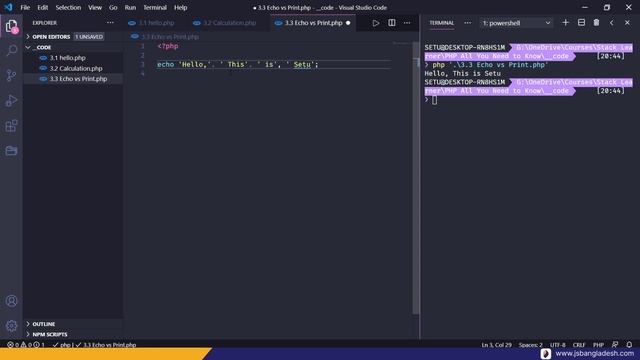
Task: Switch to the 3.1 hello.php tab
Action: (x=155, y=23)
